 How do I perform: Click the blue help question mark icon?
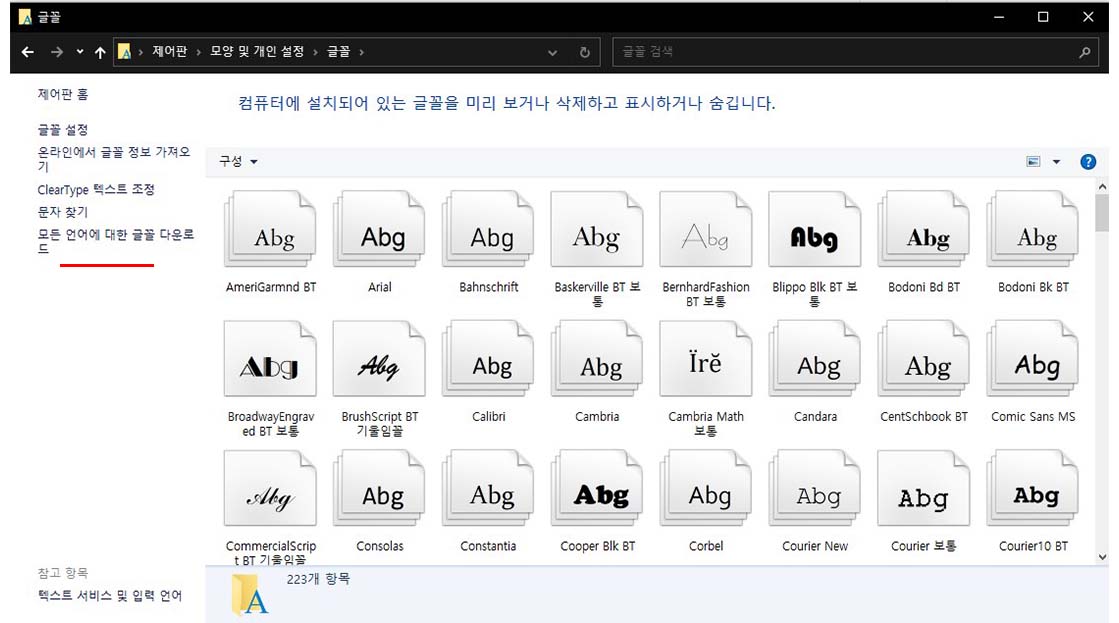coord(1088,162)
